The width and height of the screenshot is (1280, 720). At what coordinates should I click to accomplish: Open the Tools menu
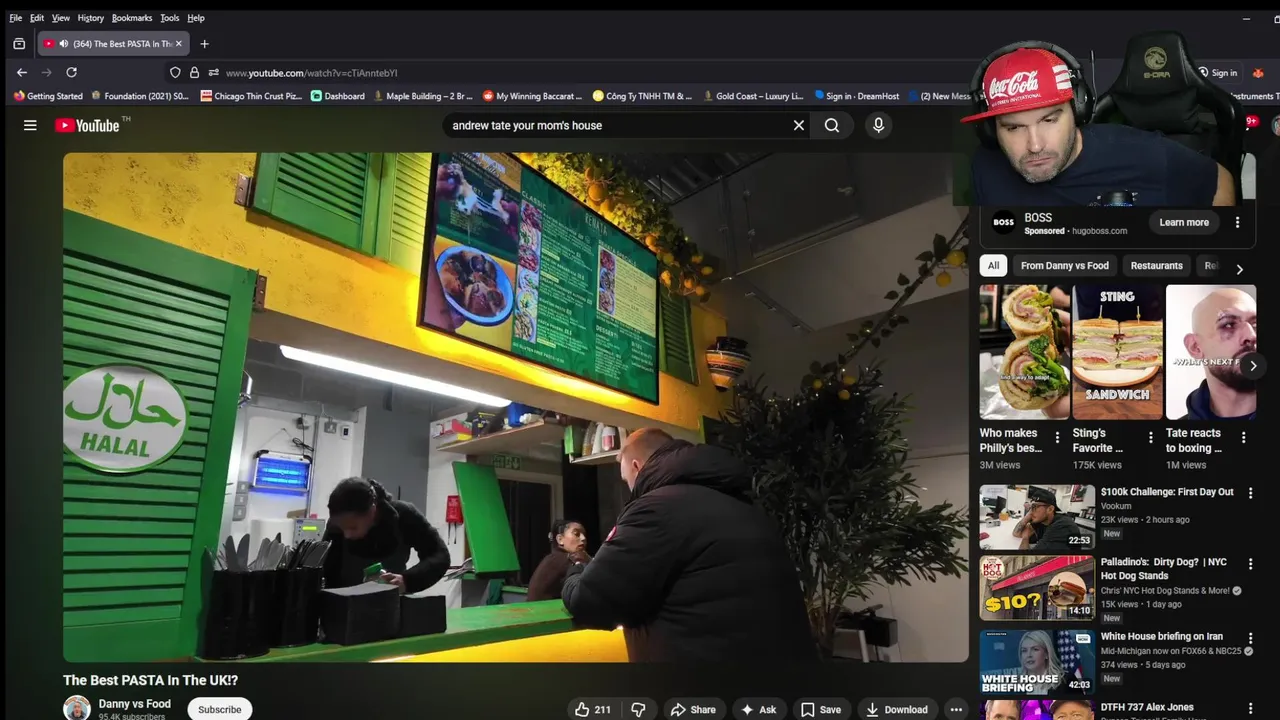[x=170, y=18]
